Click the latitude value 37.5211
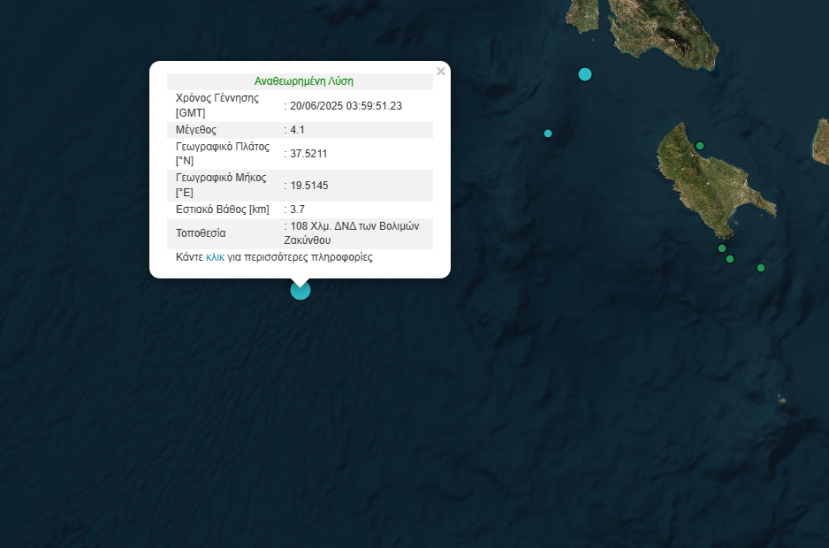This screenshot has width=829, height=548. [309, 154]
